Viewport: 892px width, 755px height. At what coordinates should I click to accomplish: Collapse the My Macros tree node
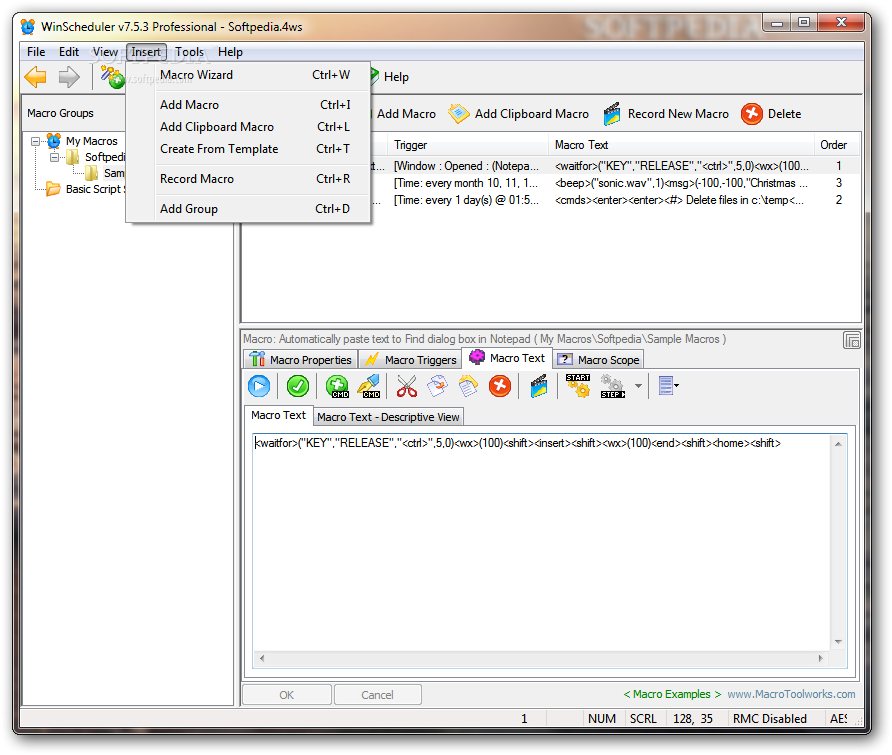tap(35, 141)
